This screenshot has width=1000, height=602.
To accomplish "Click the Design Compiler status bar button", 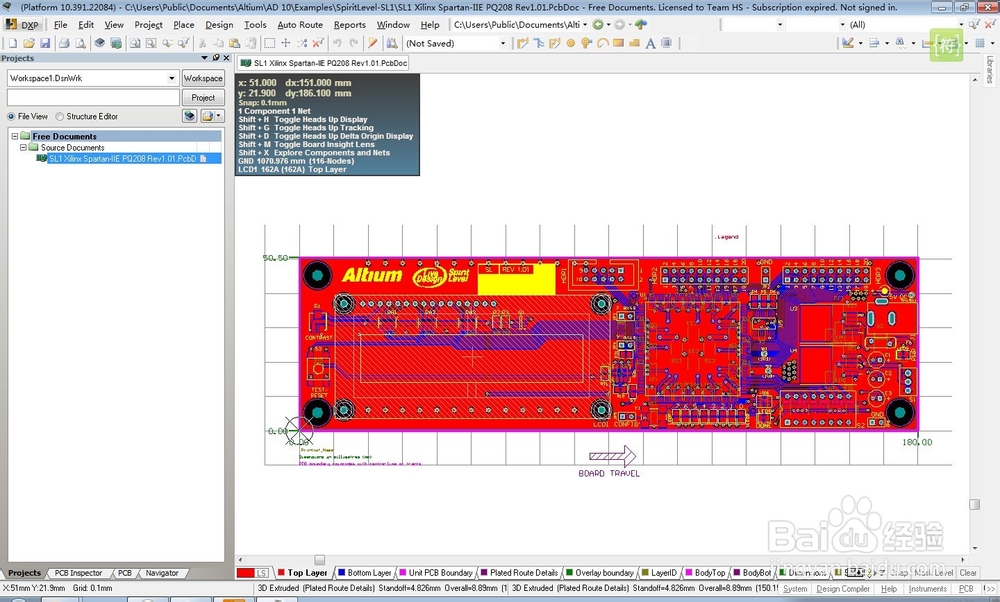I will tap(842, 589).
